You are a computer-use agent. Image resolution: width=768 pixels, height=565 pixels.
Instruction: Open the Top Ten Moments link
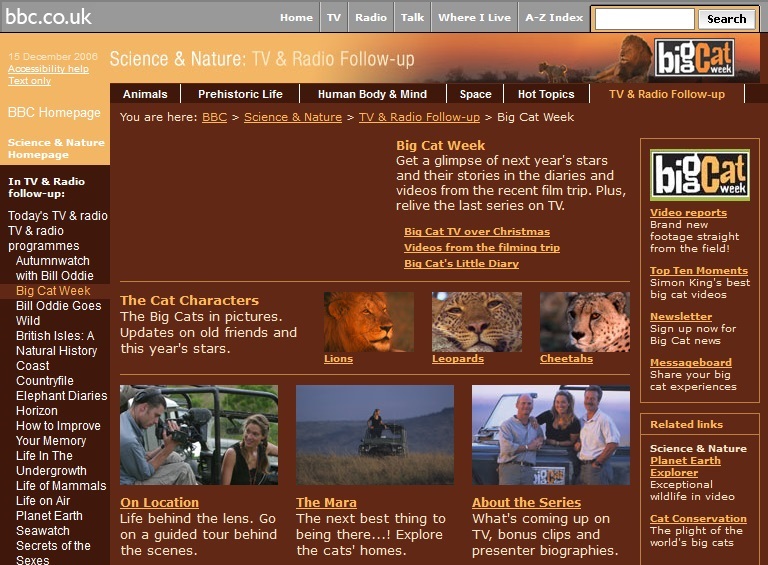tap(699, 270)
